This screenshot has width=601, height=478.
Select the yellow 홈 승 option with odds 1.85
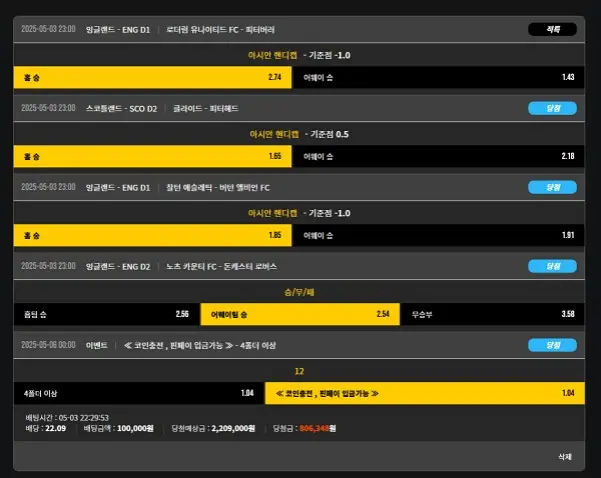click(152, 235)
